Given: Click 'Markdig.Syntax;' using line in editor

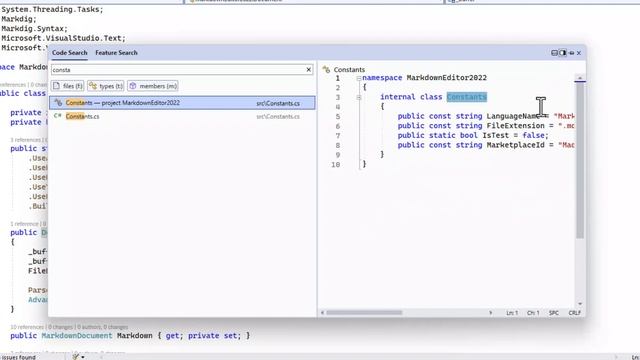Looking at the screenshot, I should click(34, 29).
